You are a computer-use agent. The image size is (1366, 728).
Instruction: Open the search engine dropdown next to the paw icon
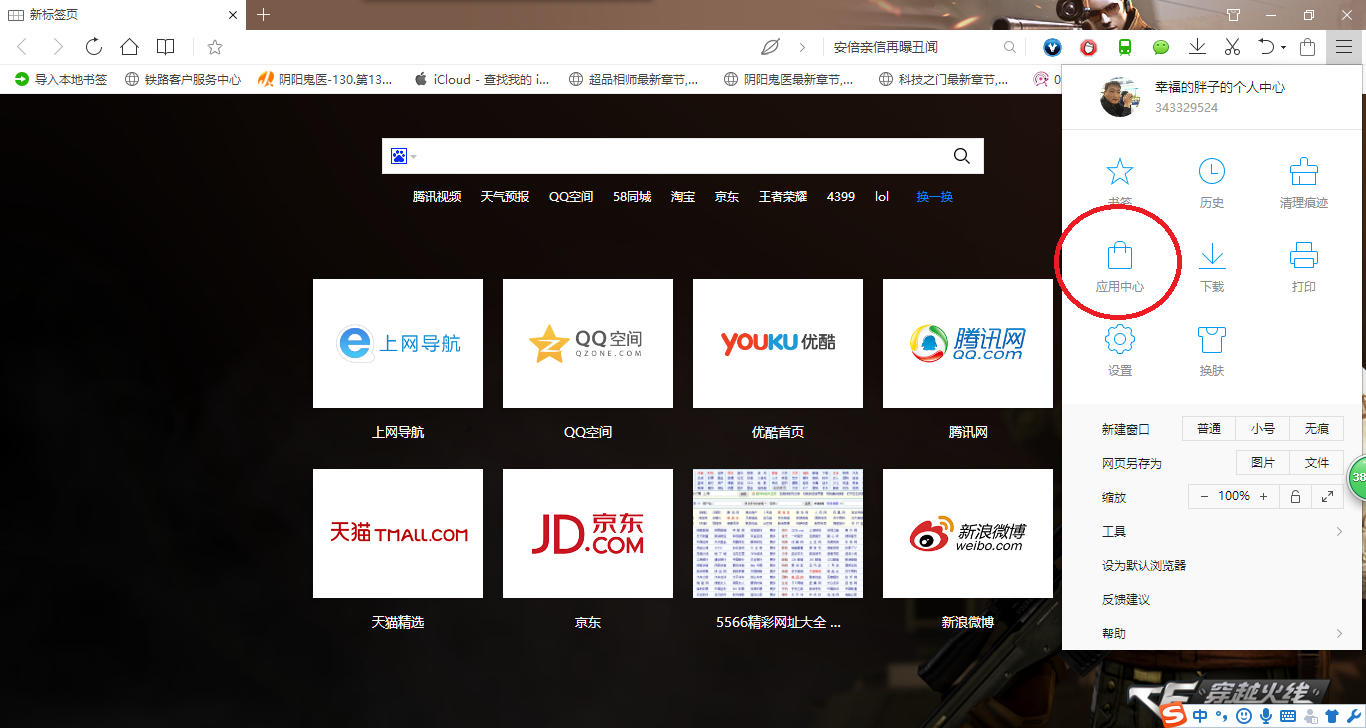click(x=414, y=157)
